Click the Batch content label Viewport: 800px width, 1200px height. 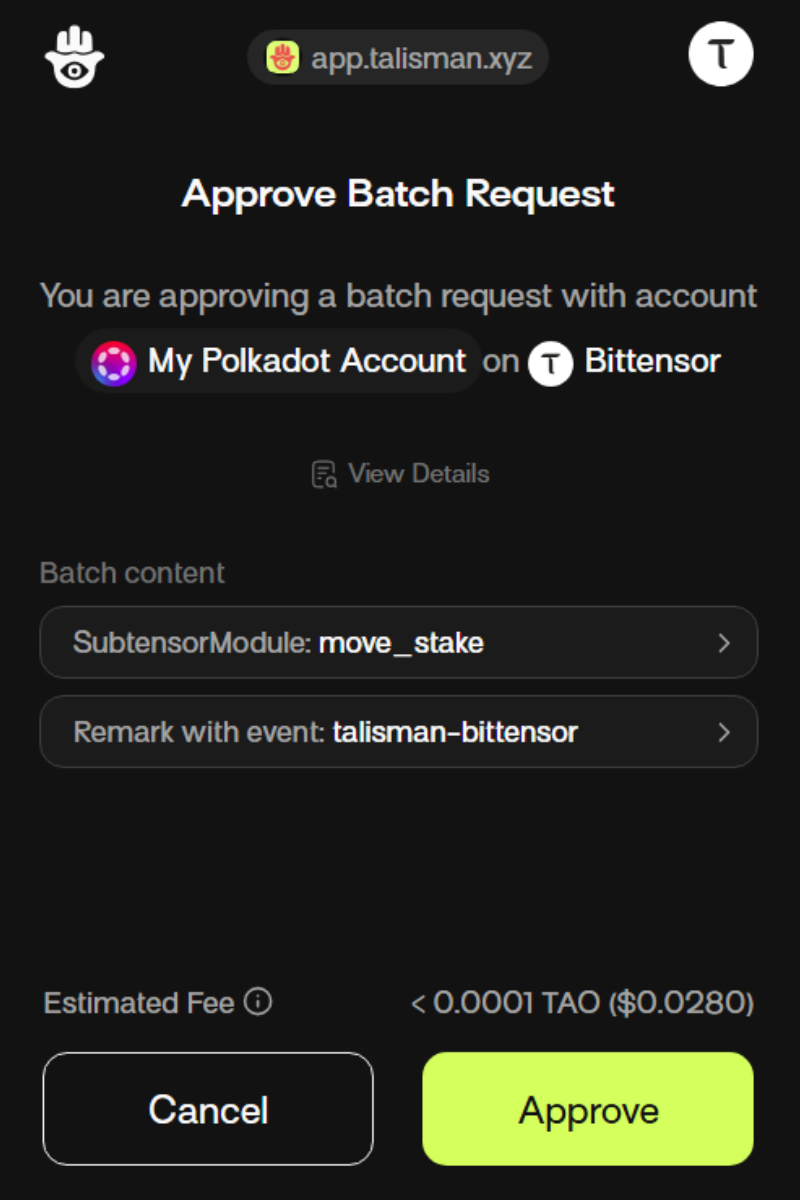[133, 573]
